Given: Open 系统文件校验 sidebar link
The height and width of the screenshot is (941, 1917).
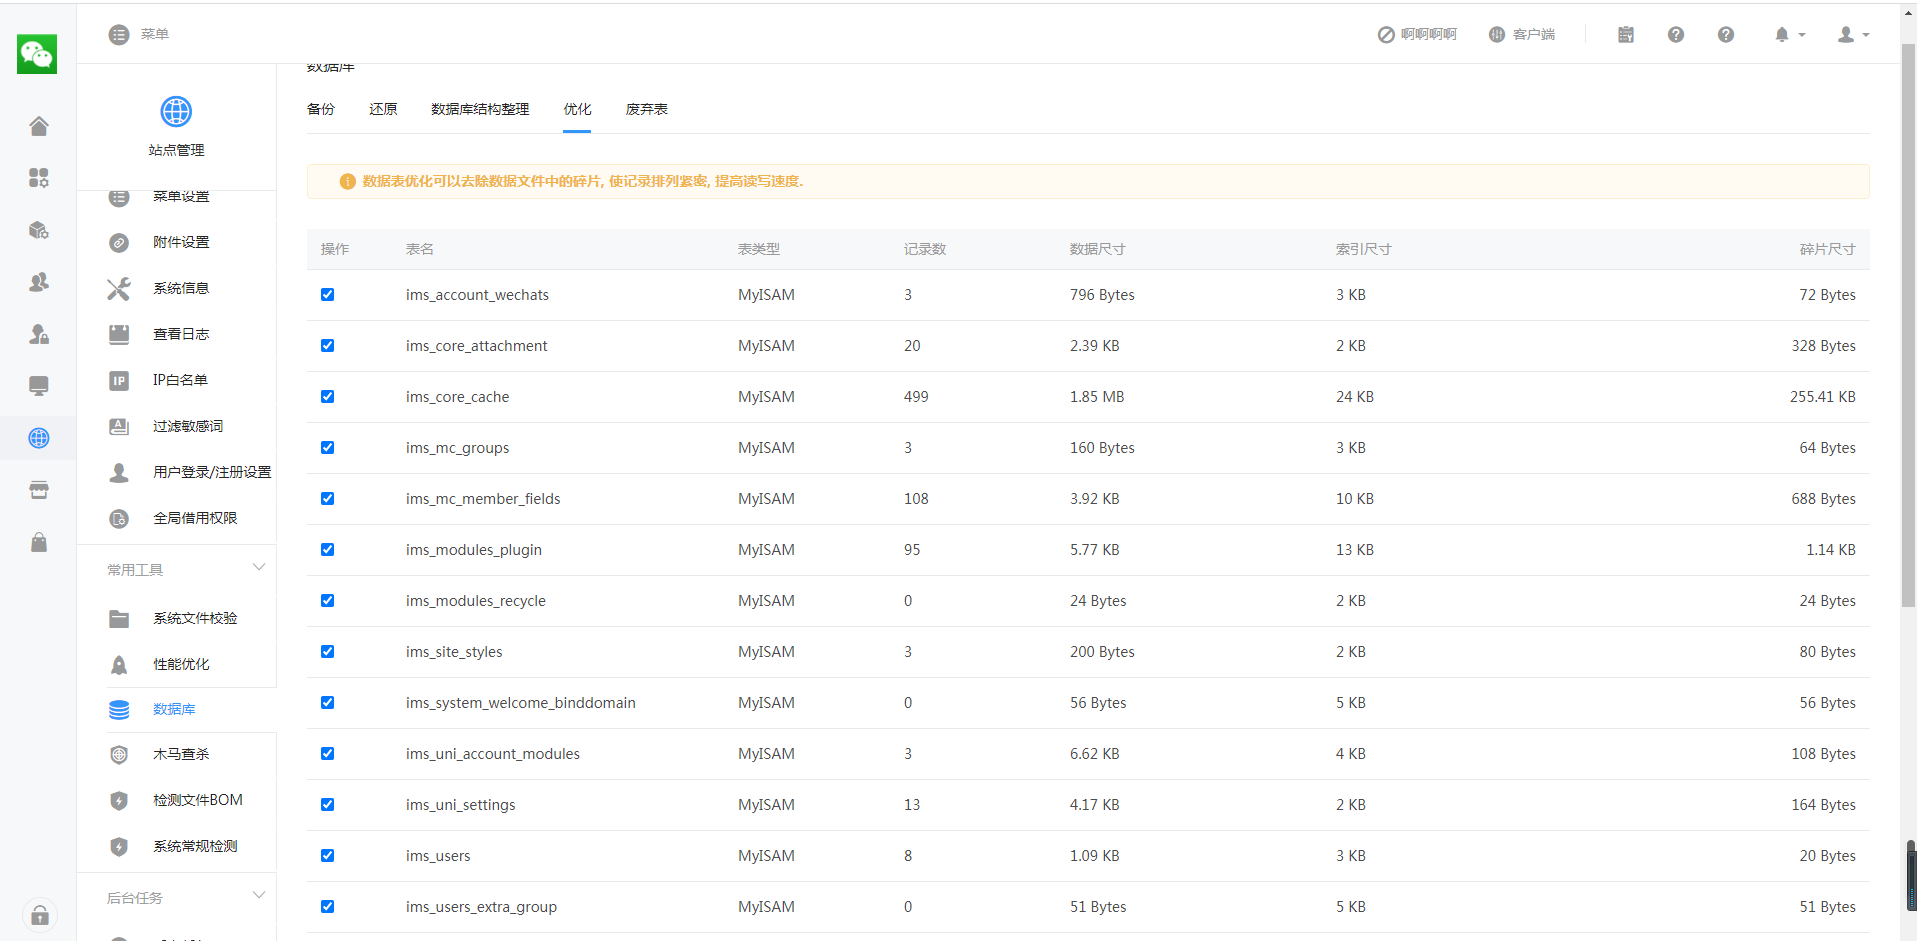Looking at the screenshot, I should (x=195, y=618).
